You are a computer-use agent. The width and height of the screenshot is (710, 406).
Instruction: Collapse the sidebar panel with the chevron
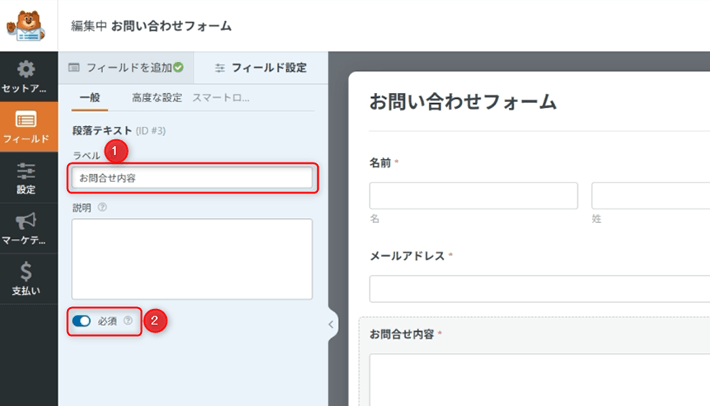tap(331, 324)
